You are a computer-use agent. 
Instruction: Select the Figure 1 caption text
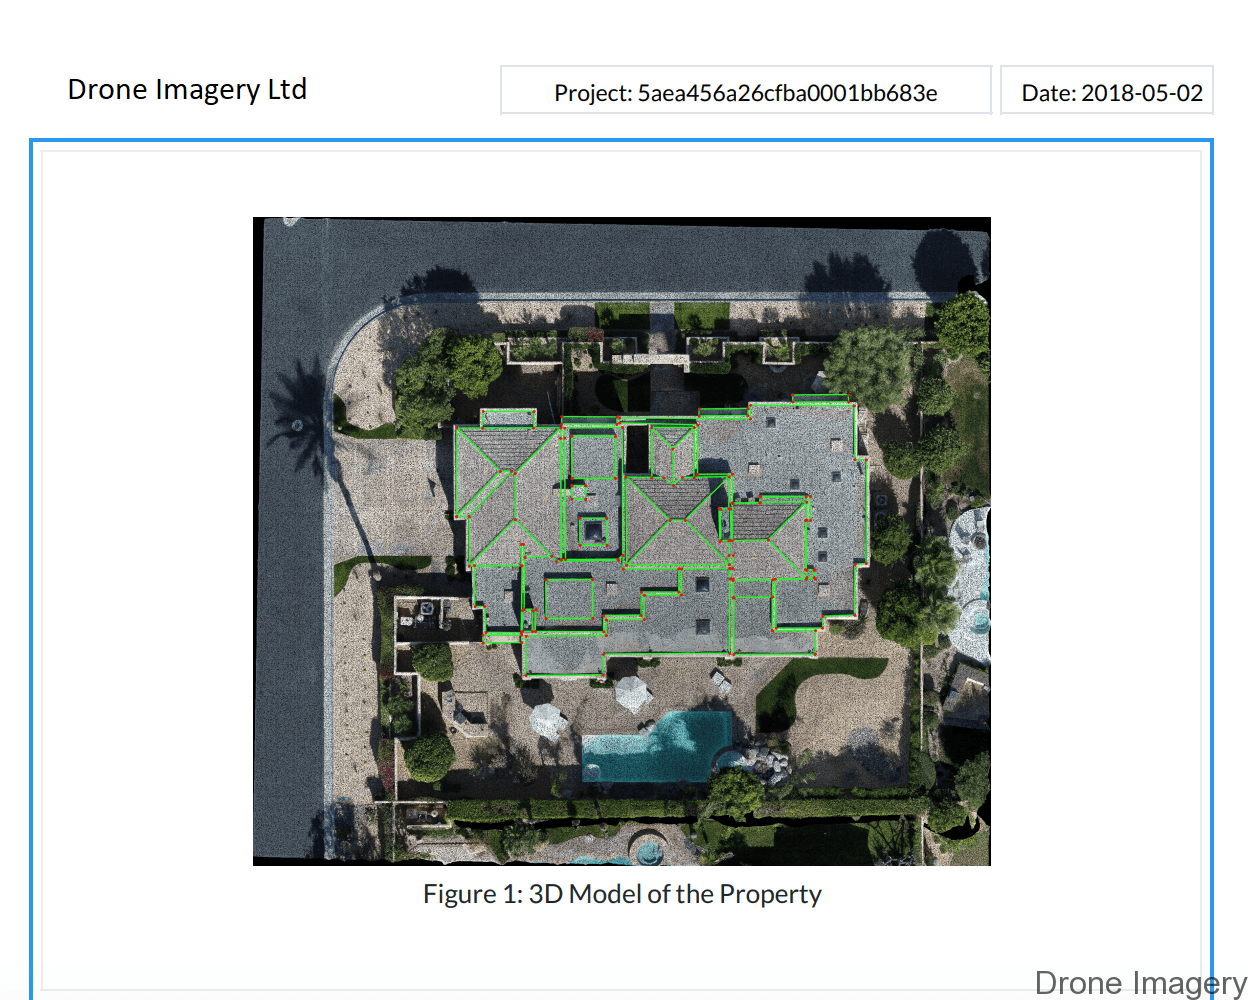pos(622,893)
